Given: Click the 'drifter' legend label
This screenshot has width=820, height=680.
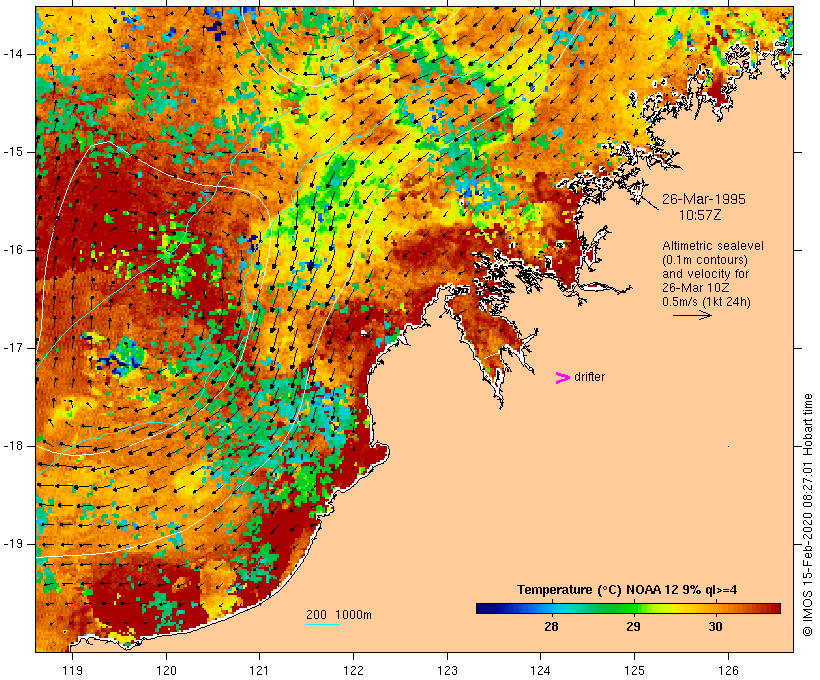Looking at the screenshot, I should pos(589,377).
